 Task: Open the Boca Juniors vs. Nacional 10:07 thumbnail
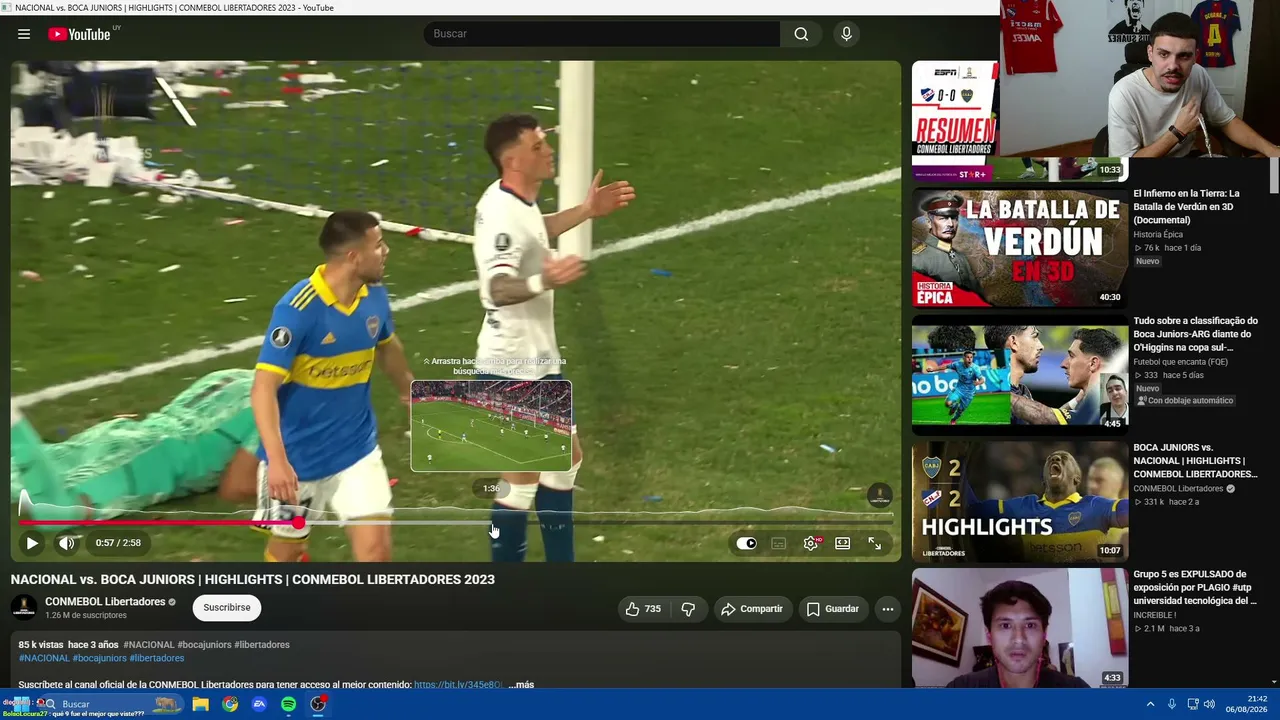1020,500
